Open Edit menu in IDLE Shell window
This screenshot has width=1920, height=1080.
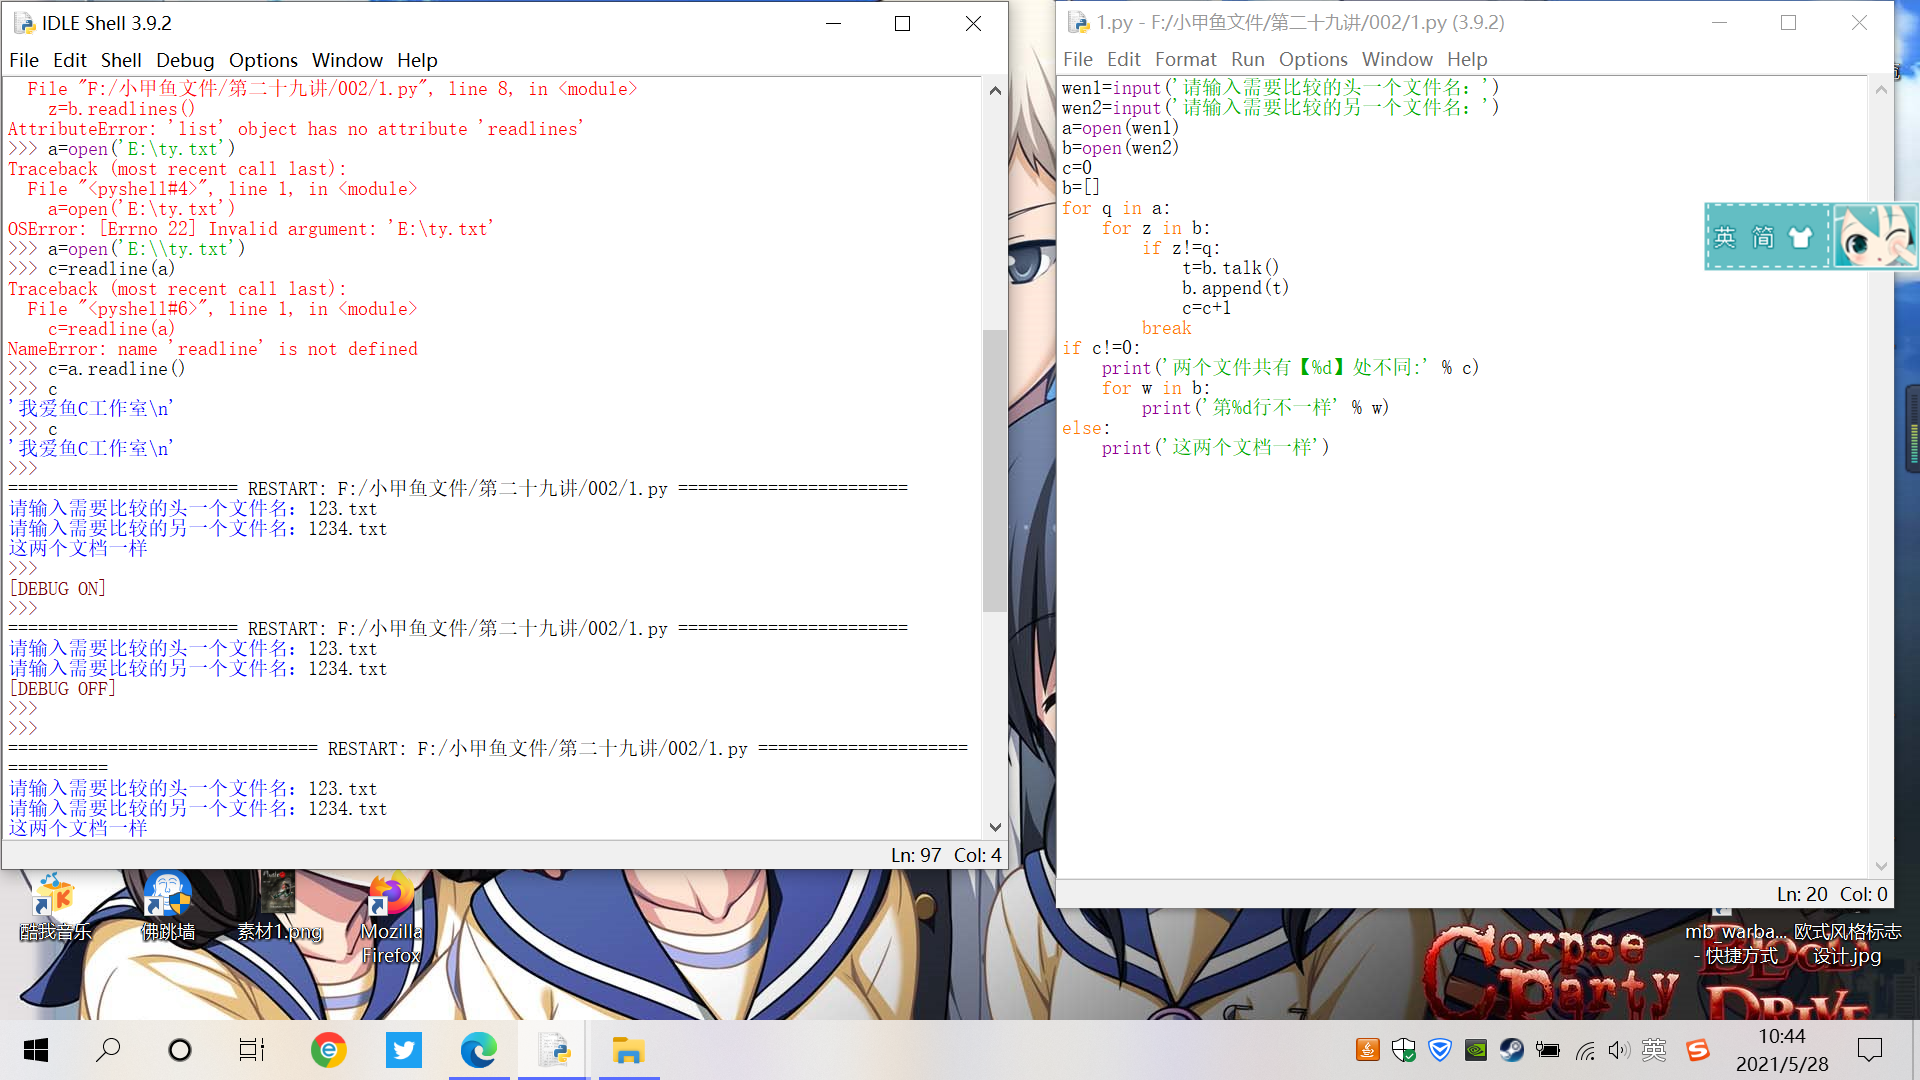pos(70,60)
